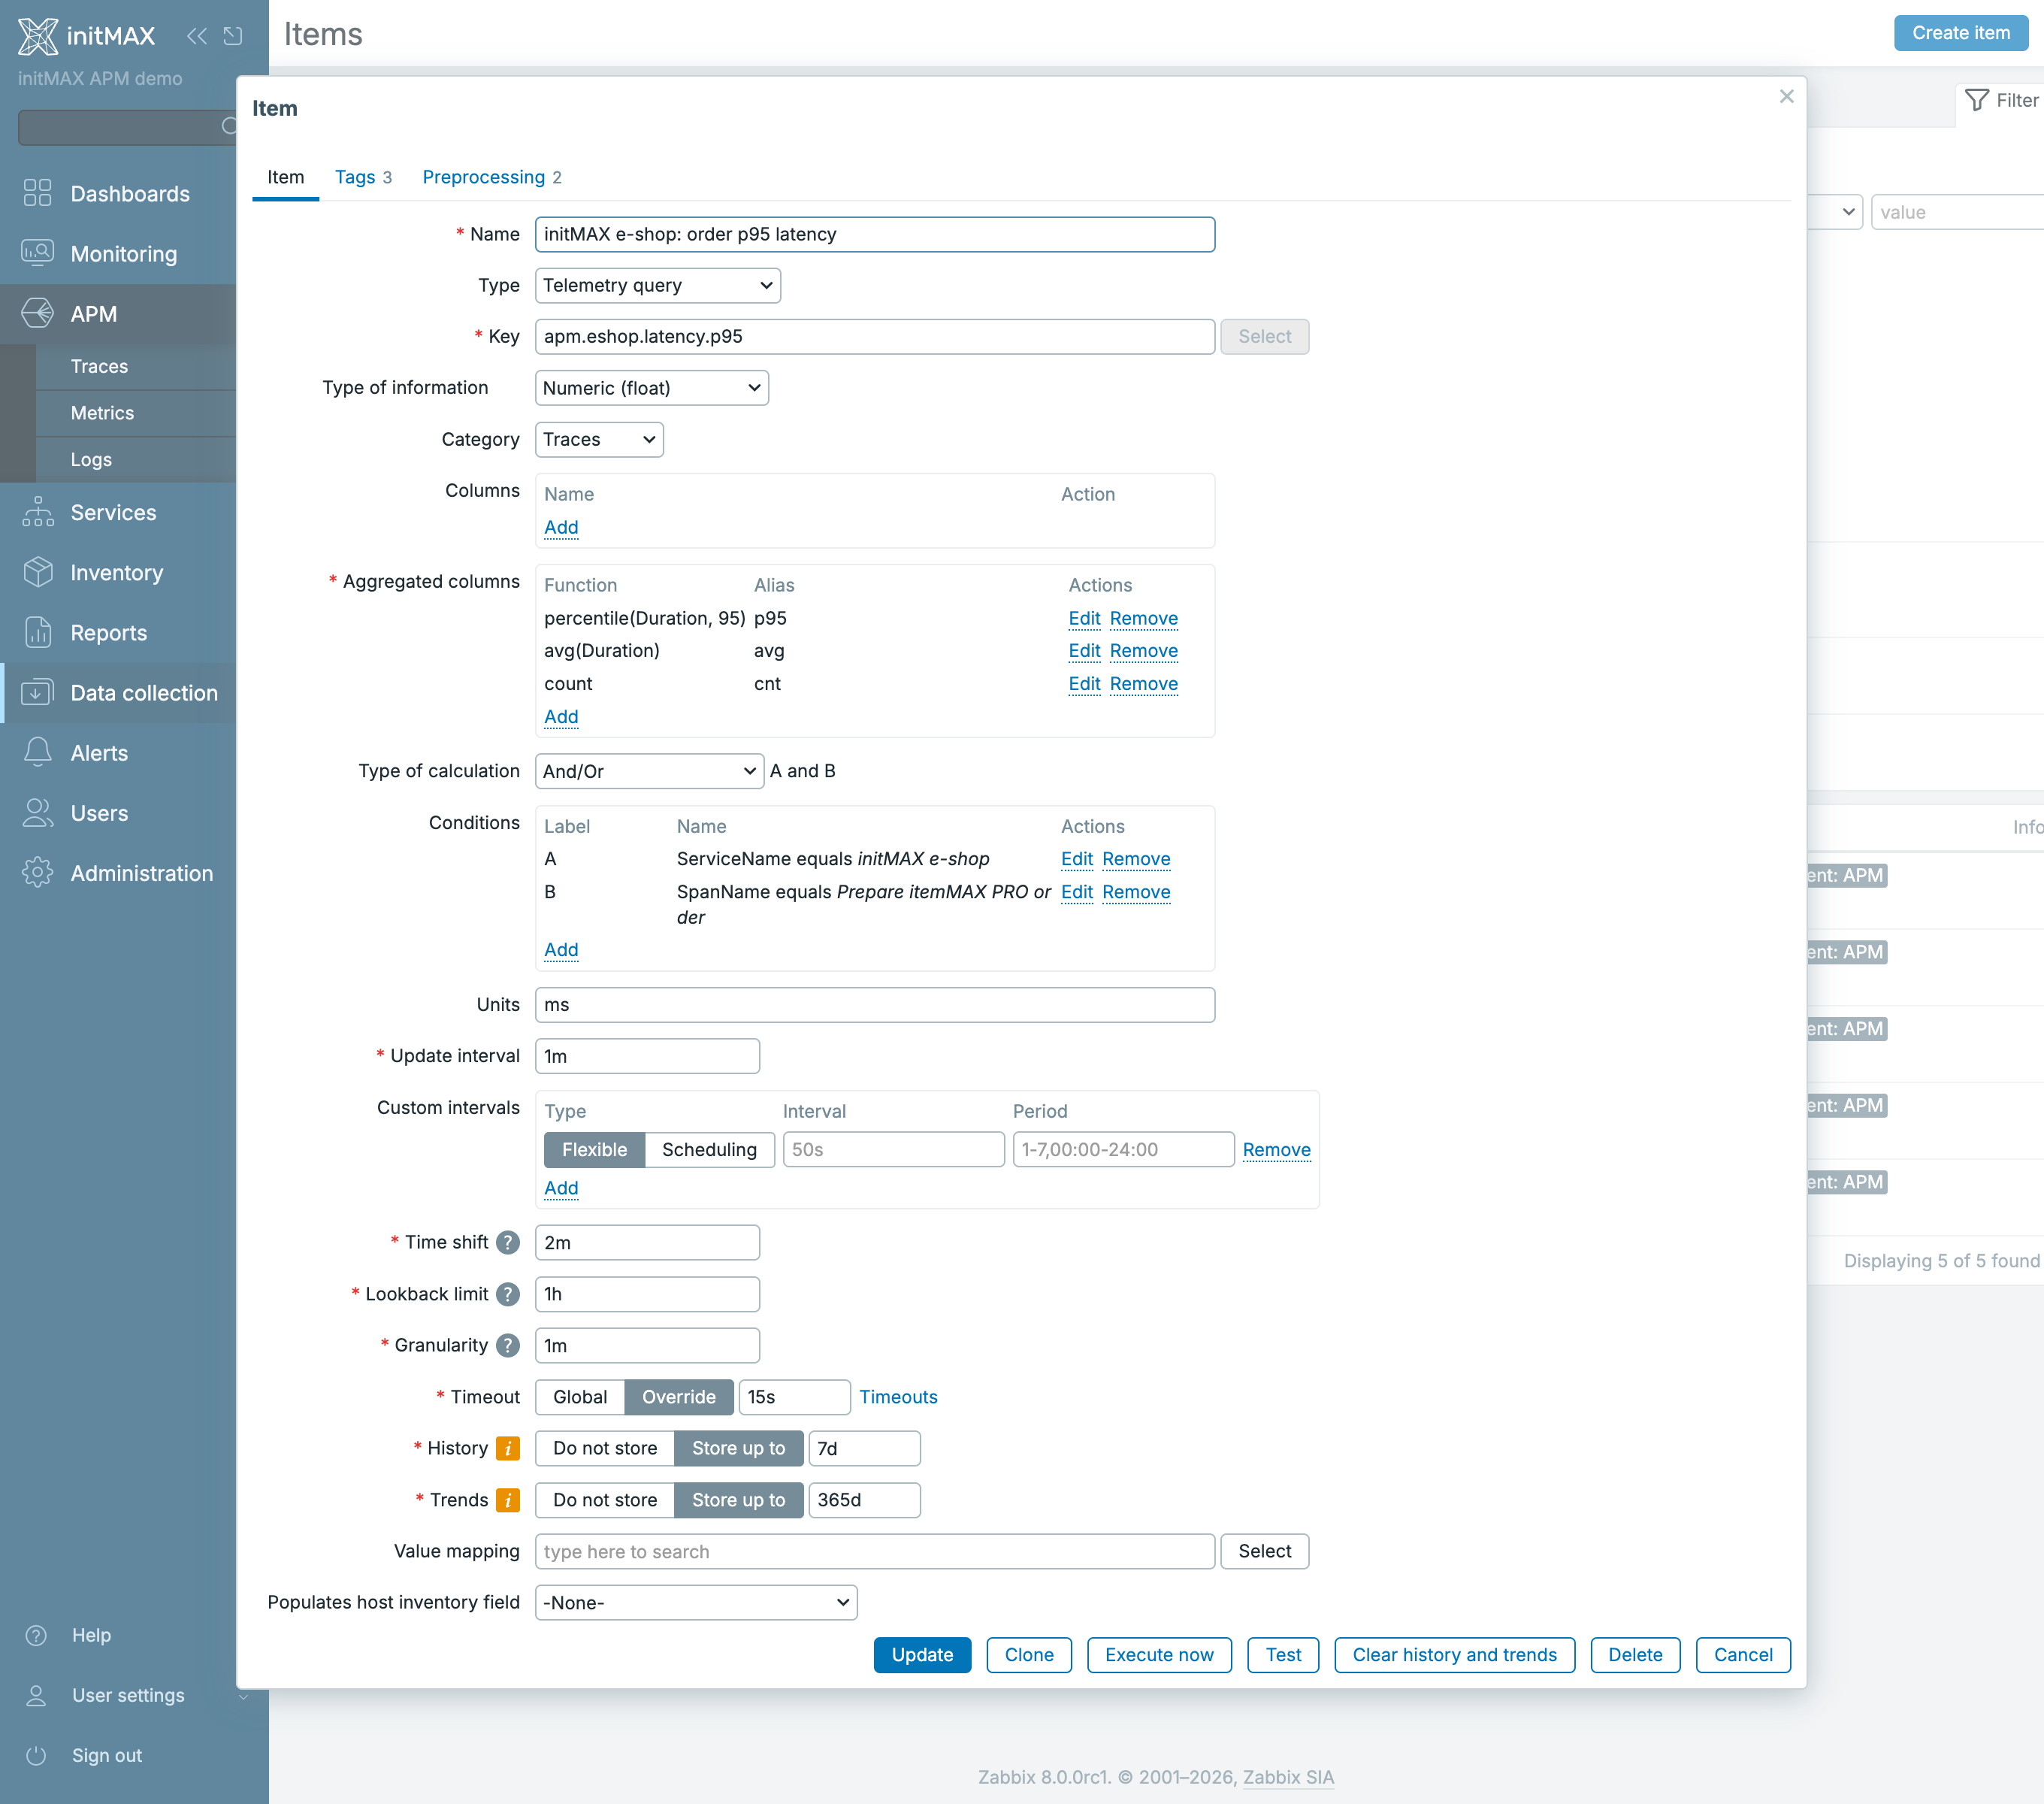Switch to the Preprocessing tab
Viewport: 2044px width, 1804px height.
(492, 177)
